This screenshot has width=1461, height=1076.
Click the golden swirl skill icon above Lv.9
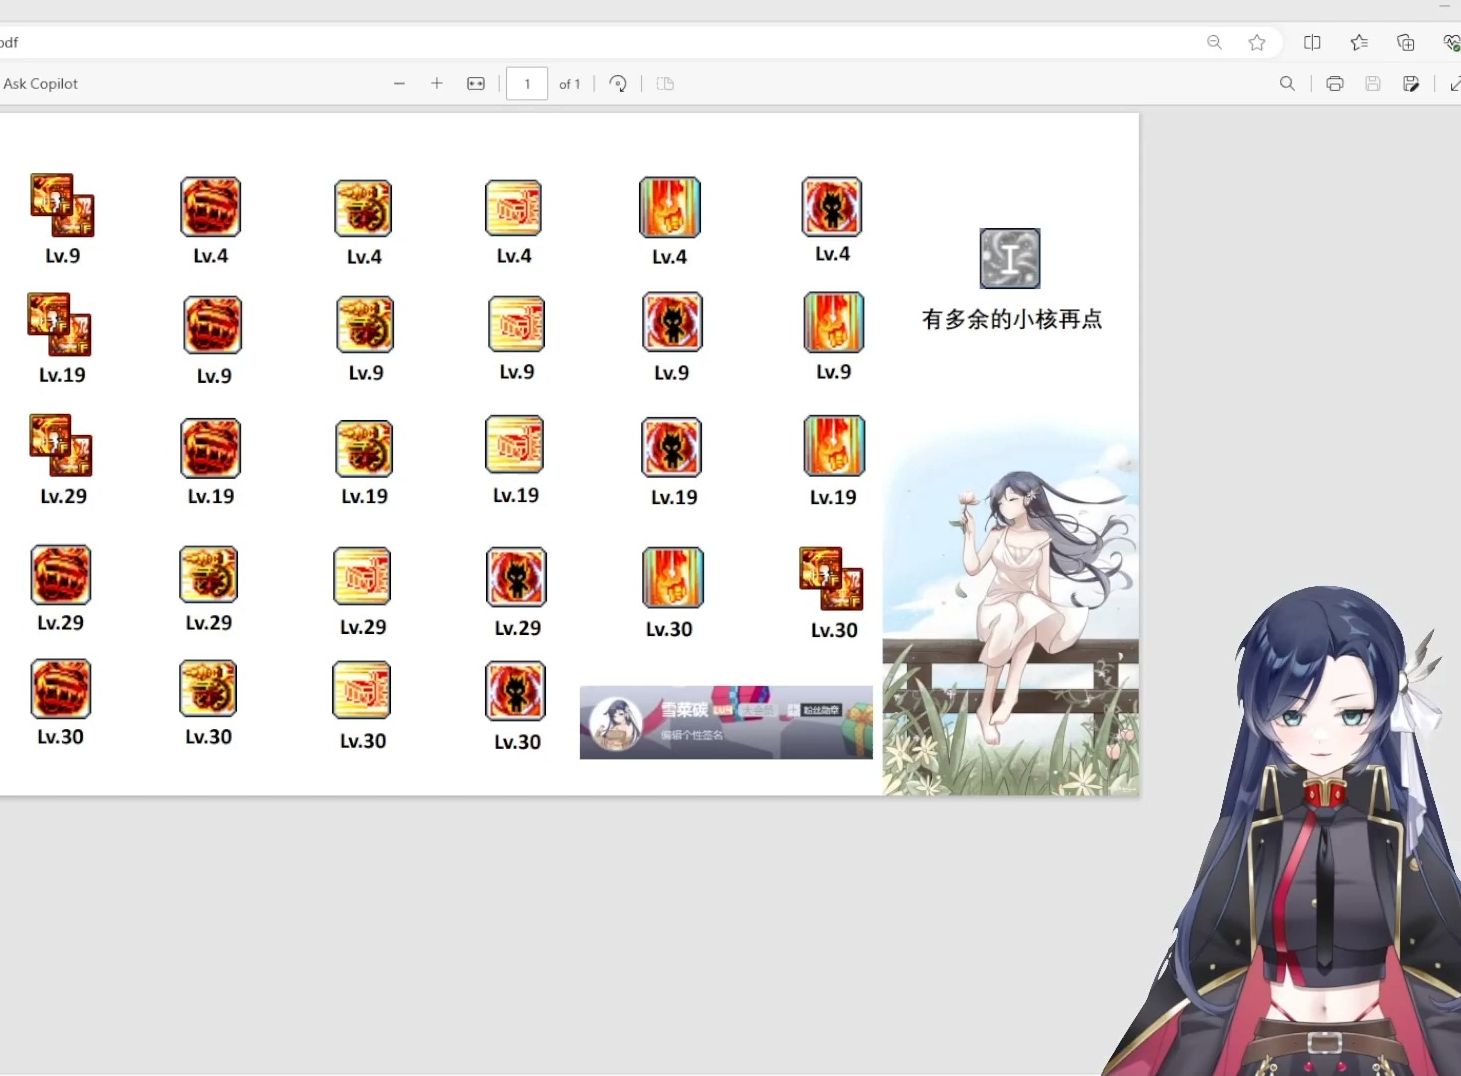[x=365, y=324]
